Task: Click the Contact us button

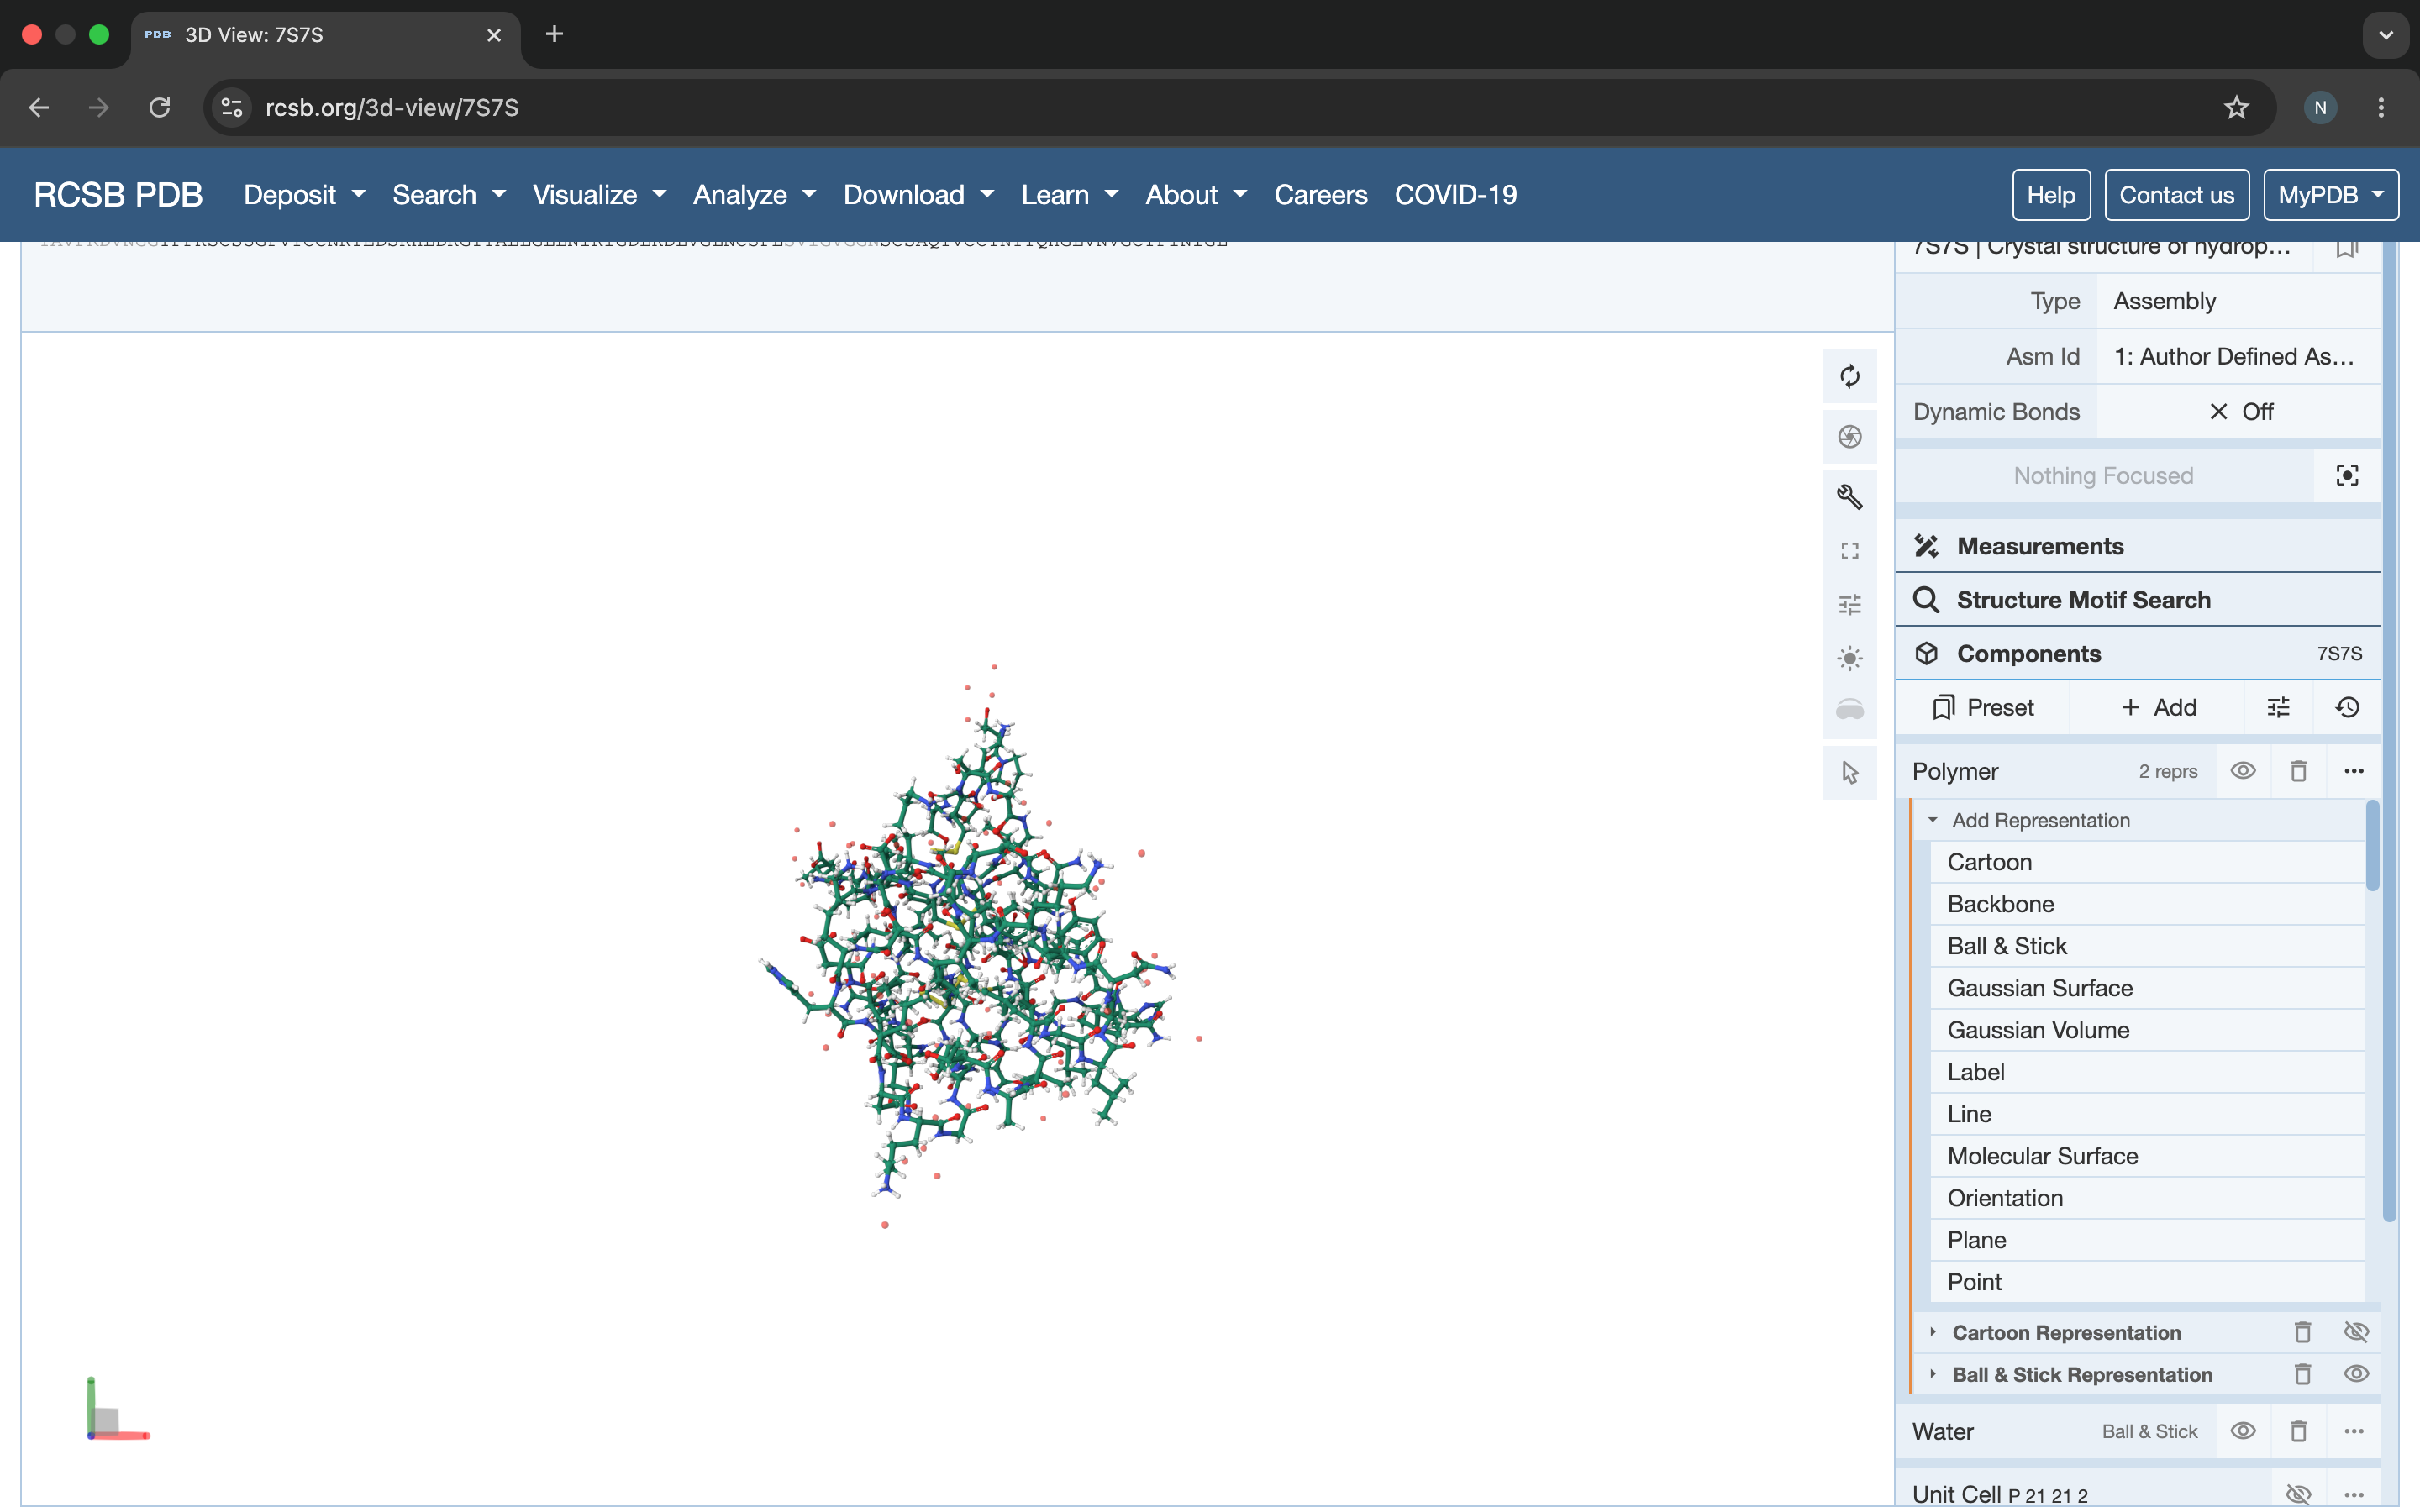Action: pos(2176,195)
